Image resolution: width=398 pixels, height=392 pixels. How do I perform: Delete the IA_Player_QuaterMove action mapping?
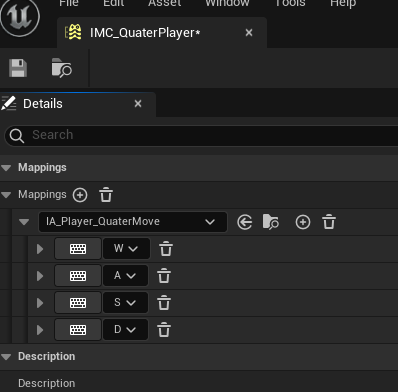pyautogui.click(x=329, y=222)
